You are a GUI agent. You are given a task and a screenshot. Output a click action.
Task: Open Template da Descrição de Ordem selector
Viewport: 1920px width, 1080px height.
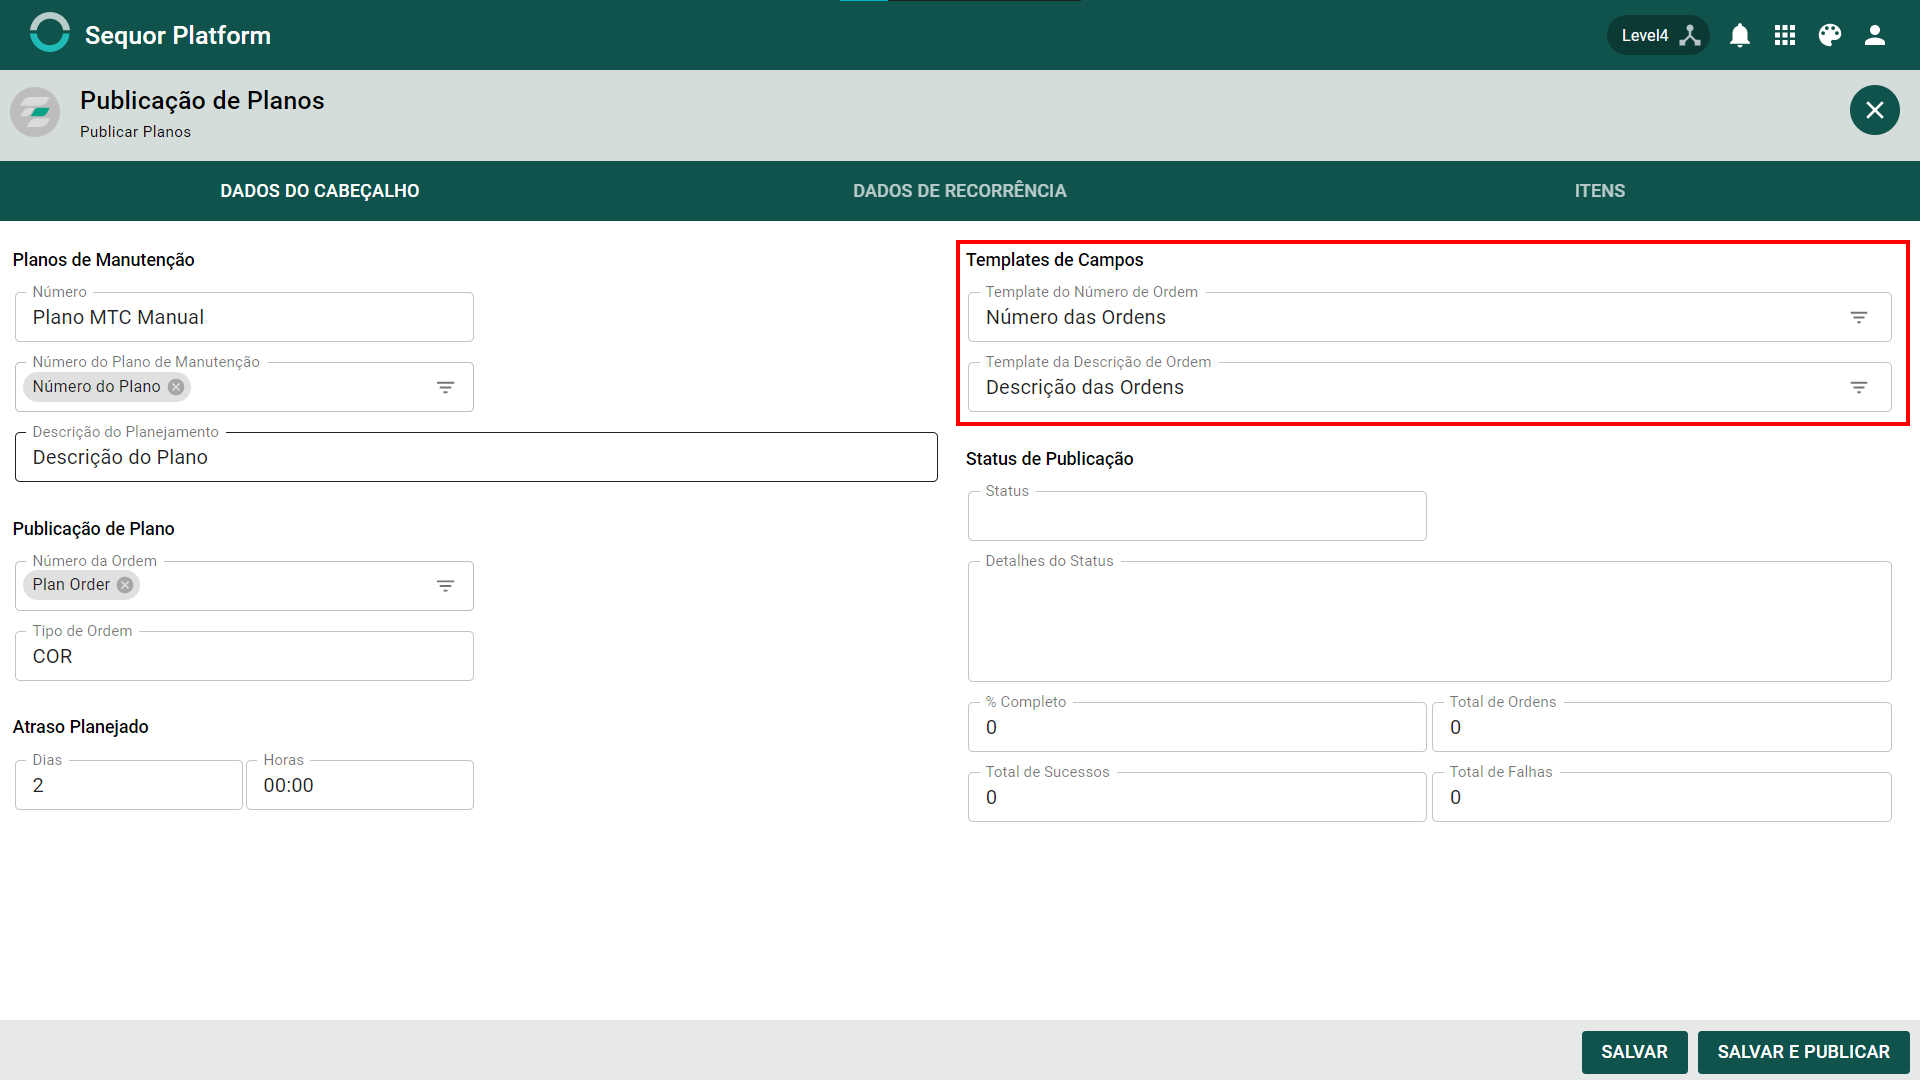click(x=1859, y=387)
